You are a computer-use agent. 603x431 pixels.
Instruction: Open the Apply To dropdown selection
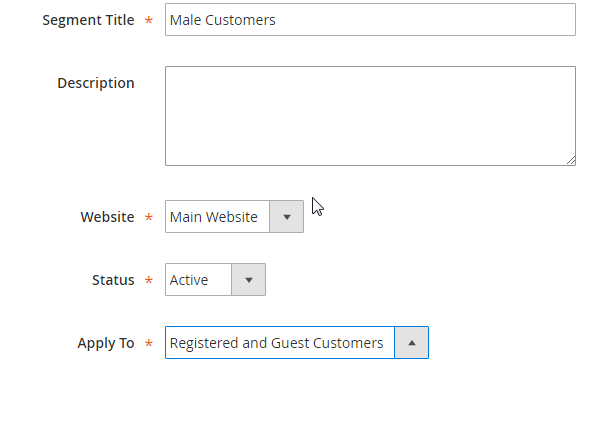point(279,343)
